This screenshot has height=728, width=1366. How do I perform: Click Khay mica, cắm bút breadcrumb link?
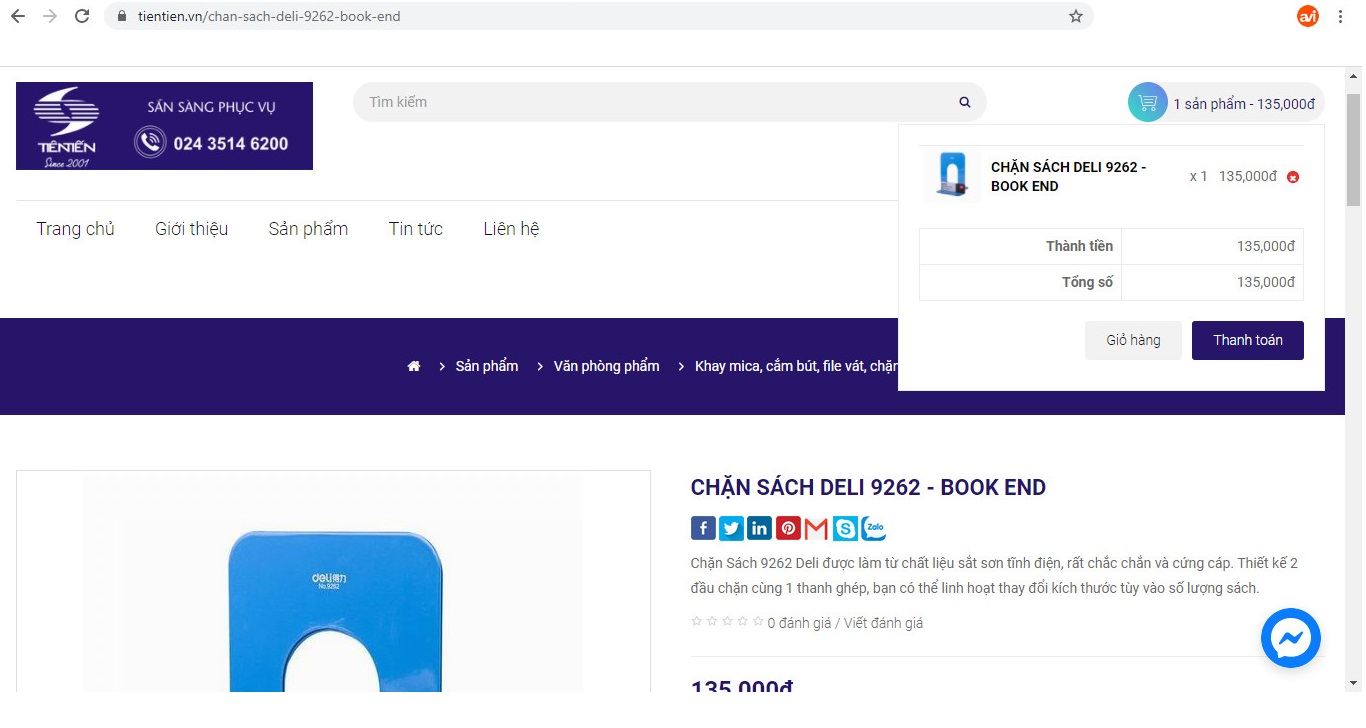tap(796, 366)
